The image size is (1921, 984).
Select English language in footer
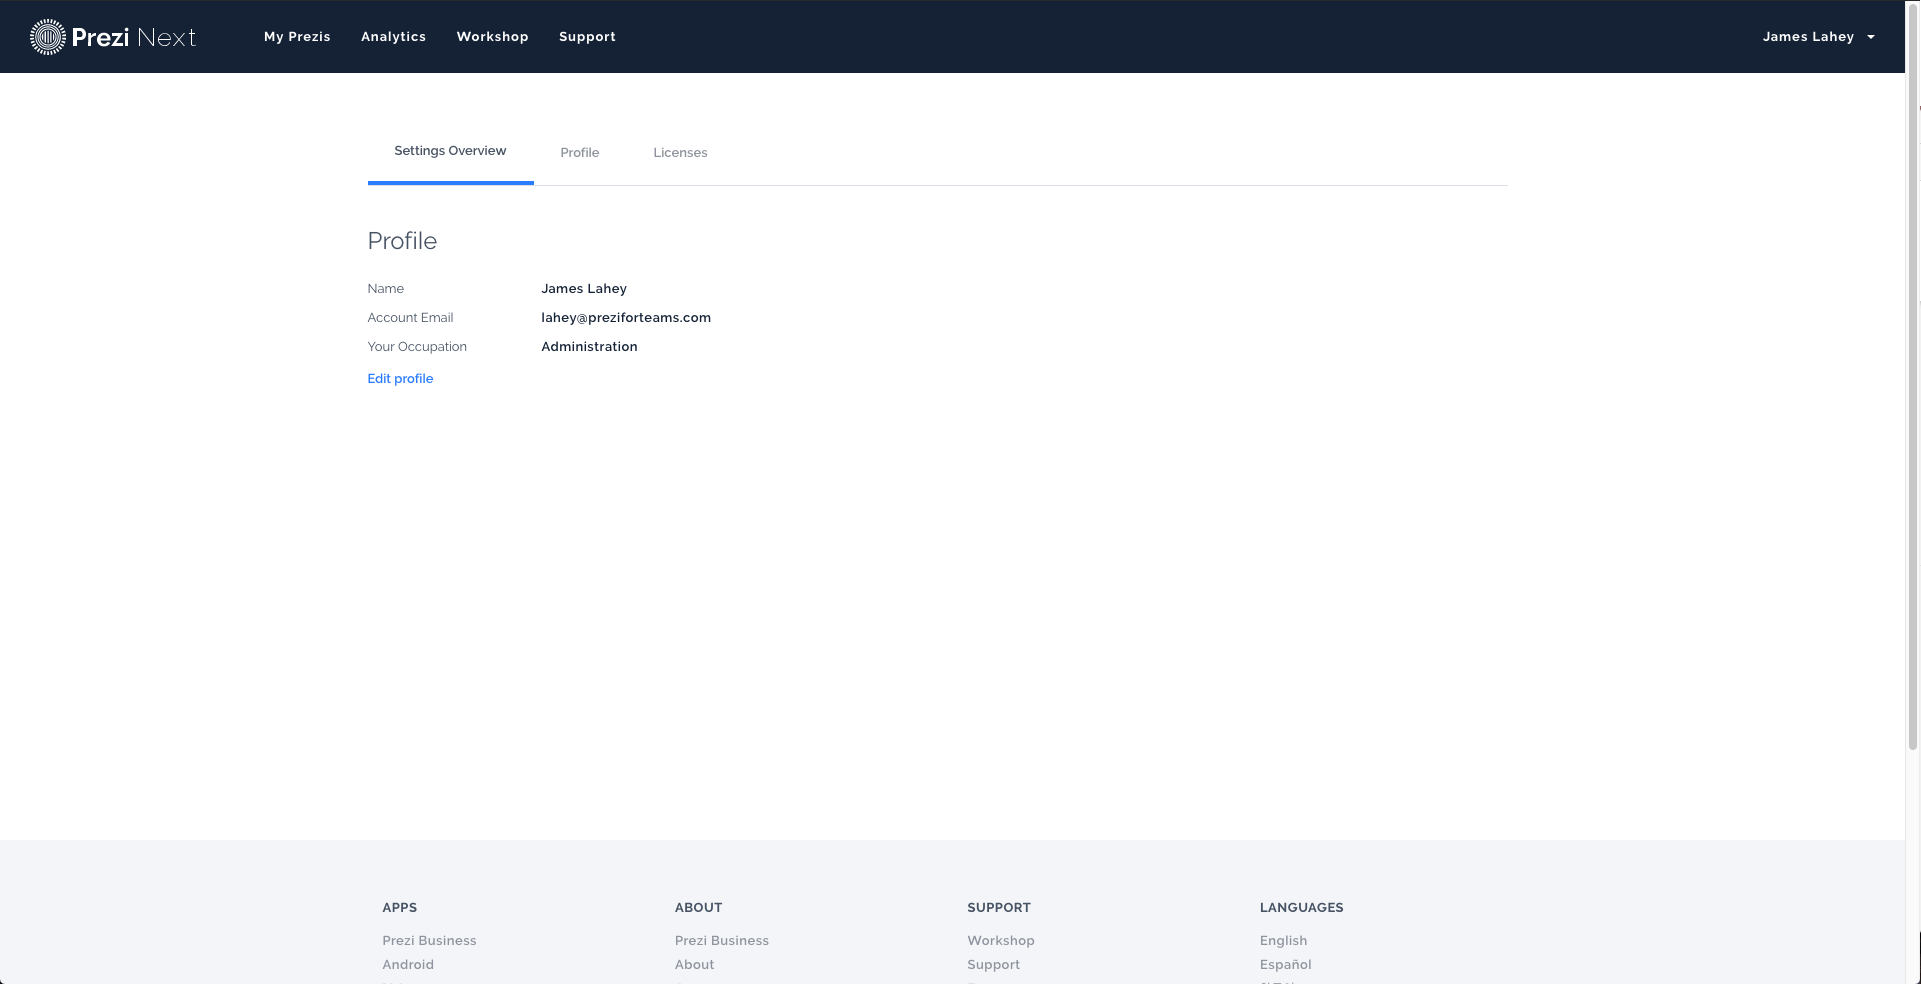point(1283,941)
